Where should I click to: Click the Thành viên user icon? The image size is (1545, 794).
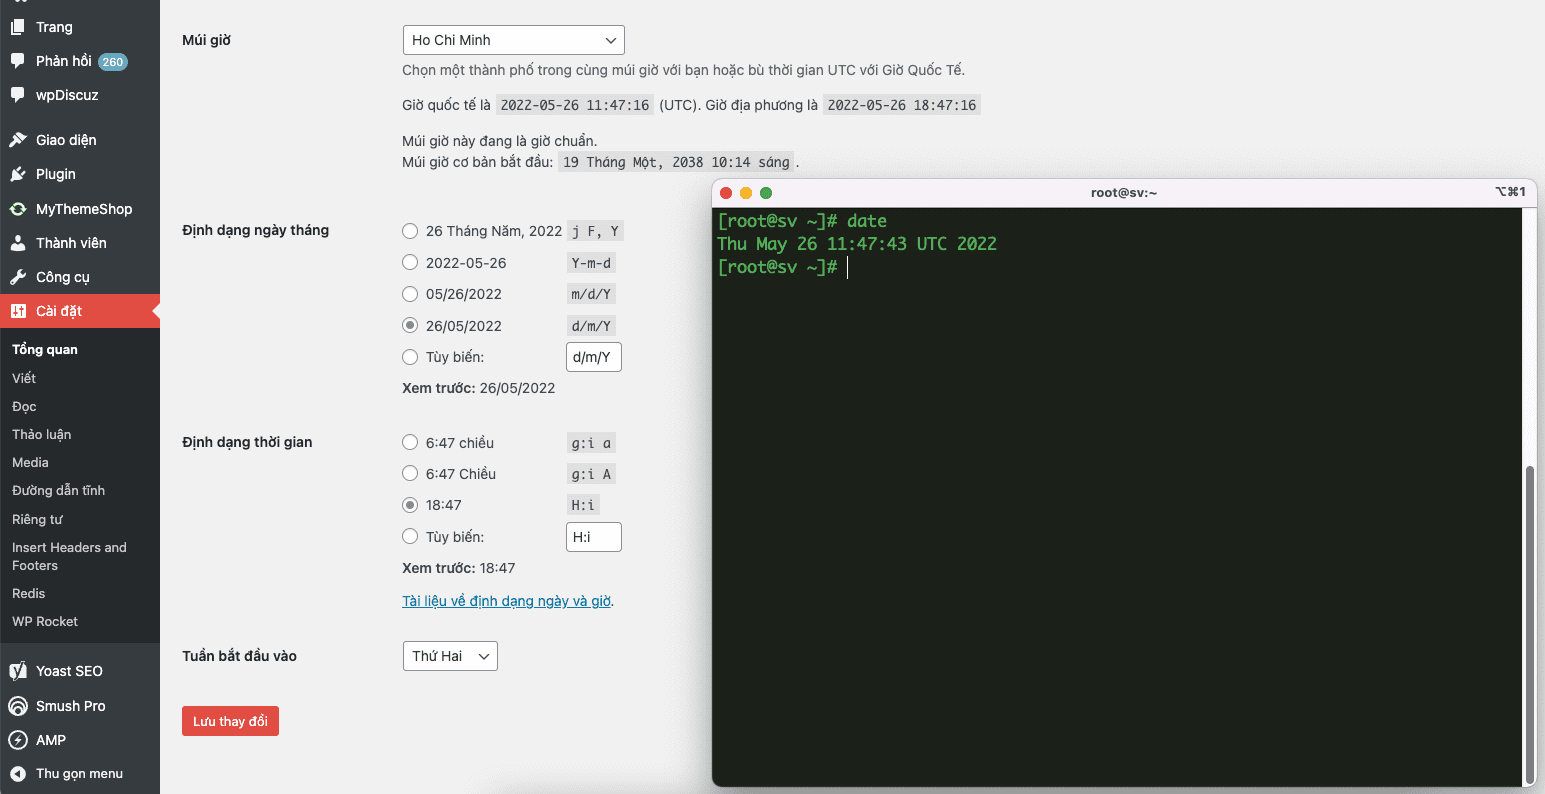(x=18, y=243)
